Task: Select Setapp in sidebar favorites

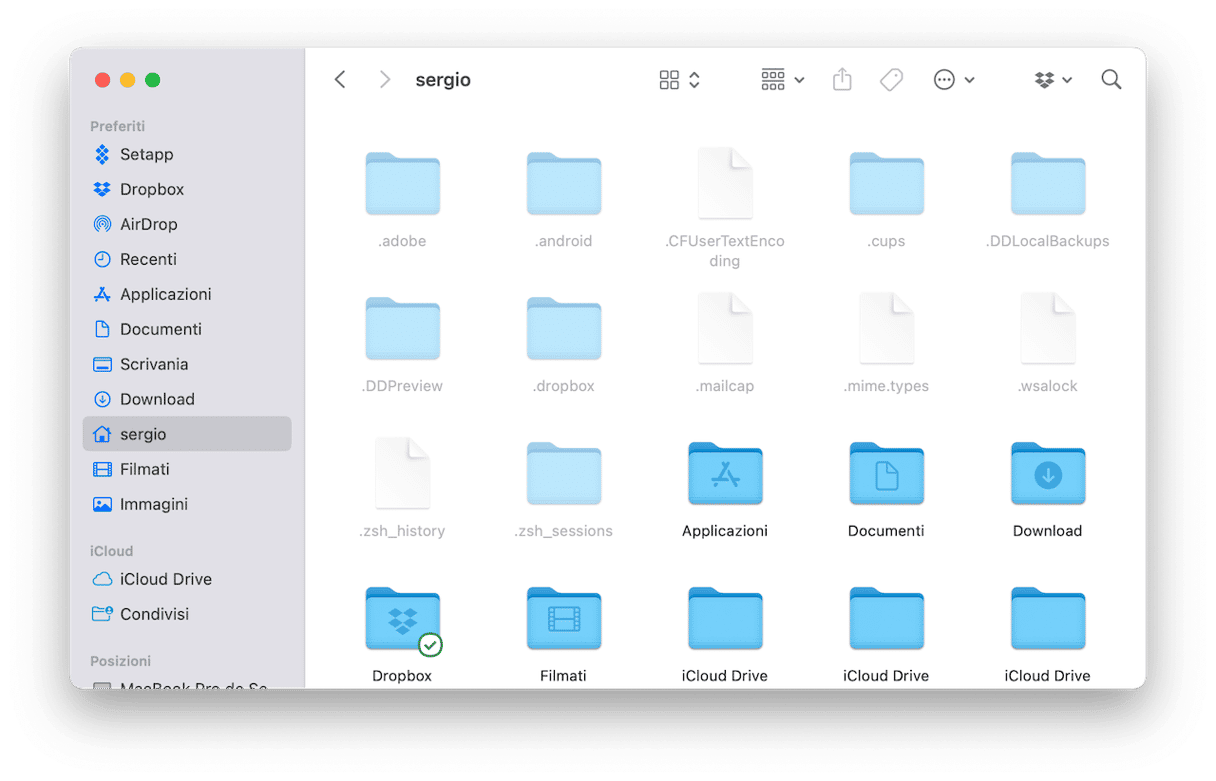Action: 146,154
